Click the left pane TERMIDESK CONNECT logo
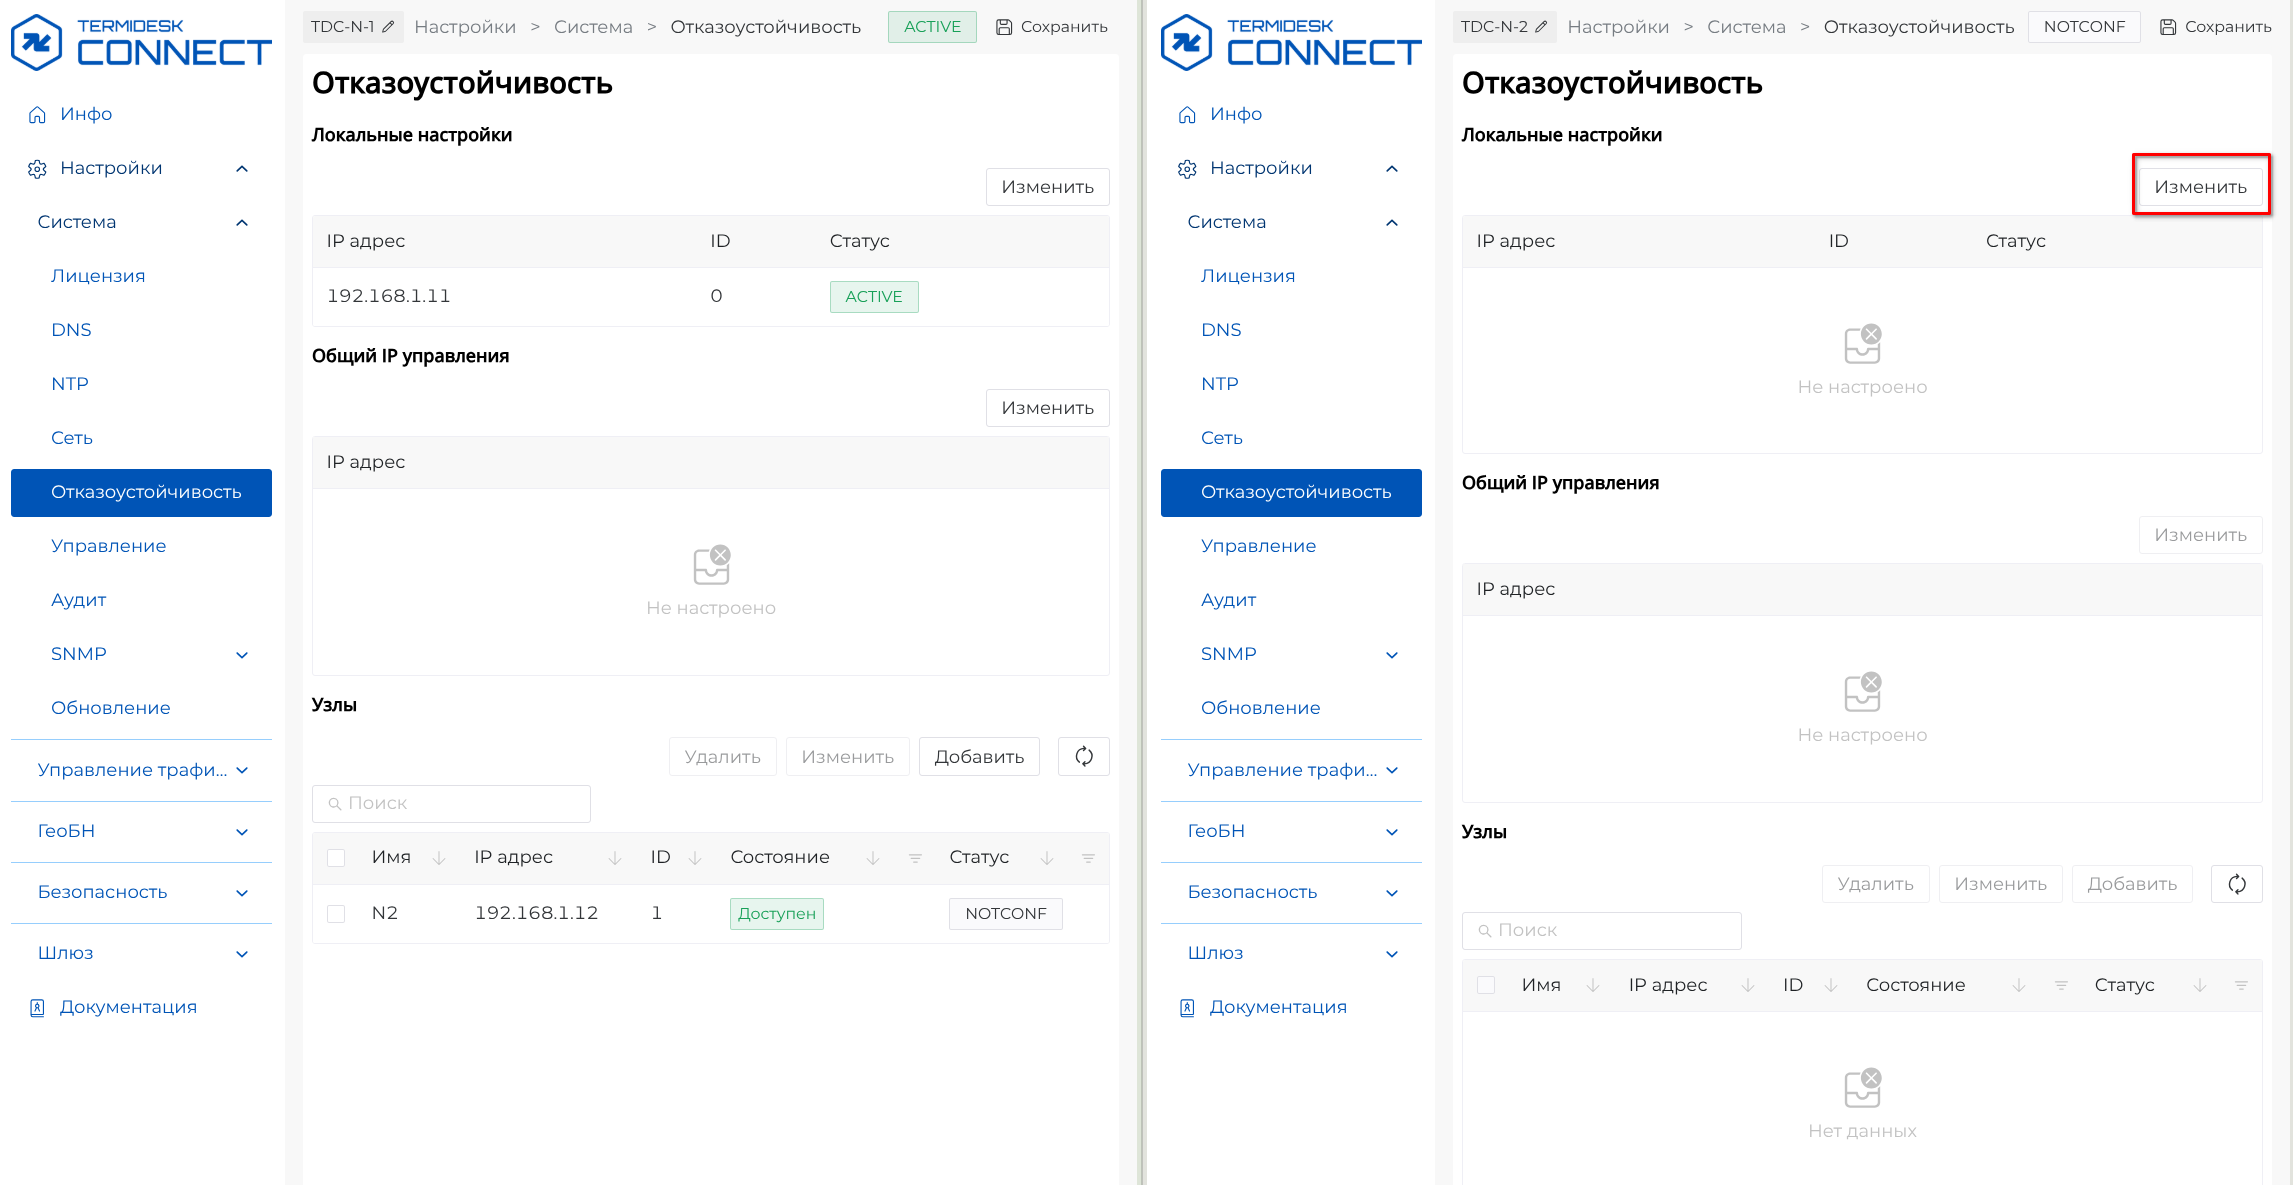 [x=141, y=42]
